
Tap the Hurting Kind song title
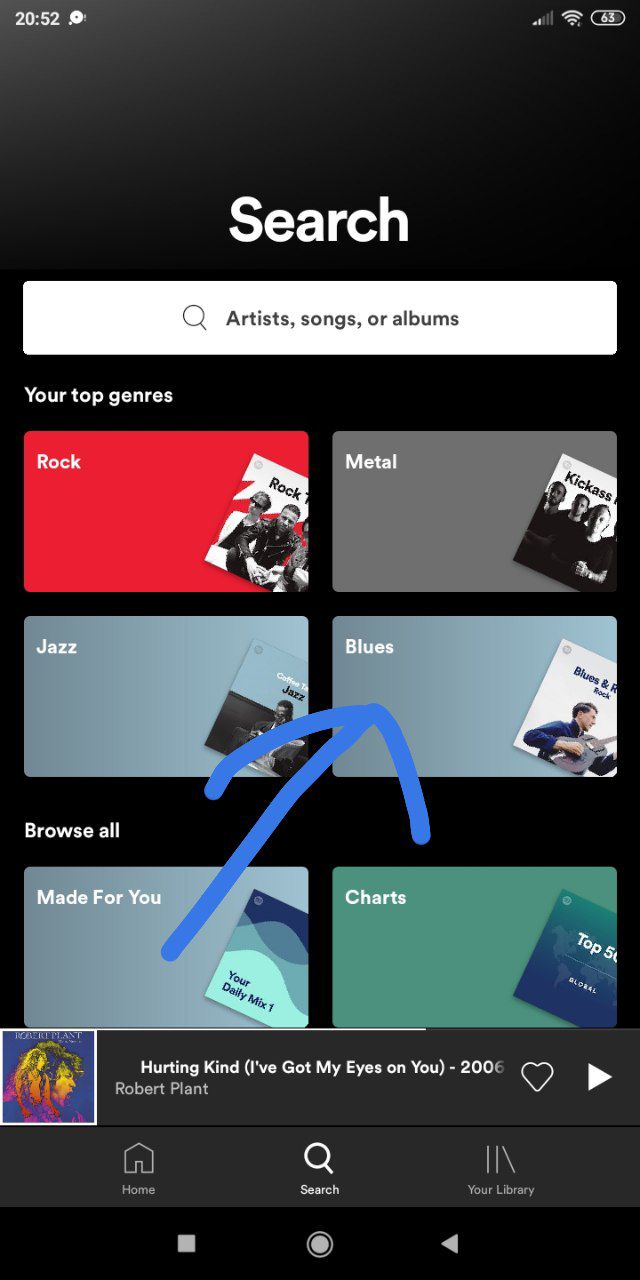click(322, 1067)
